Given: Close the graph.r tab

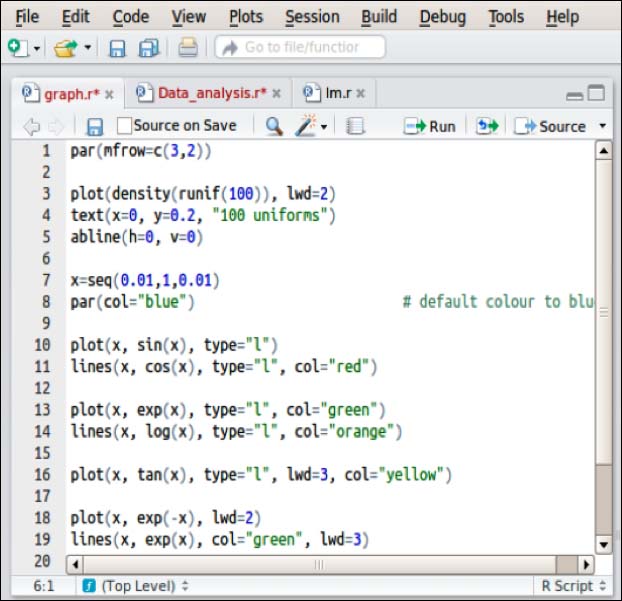Looking at the screenshot, I should (x=109, y=95).
